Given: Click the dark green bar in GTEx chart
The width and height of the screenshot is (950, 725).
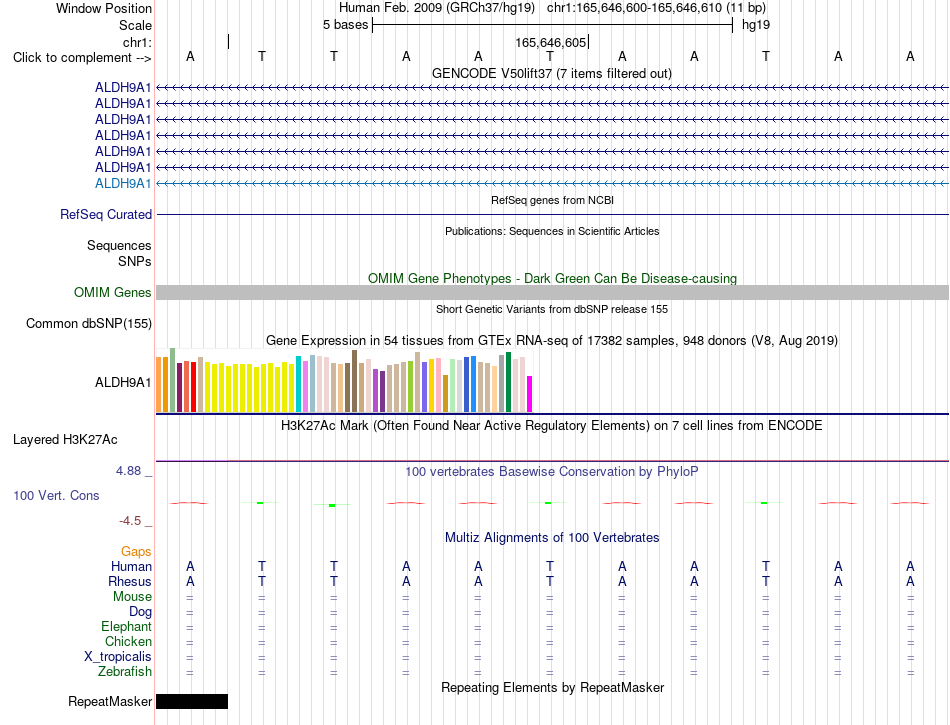Looking at the screenshot, I should click(508, 382).
